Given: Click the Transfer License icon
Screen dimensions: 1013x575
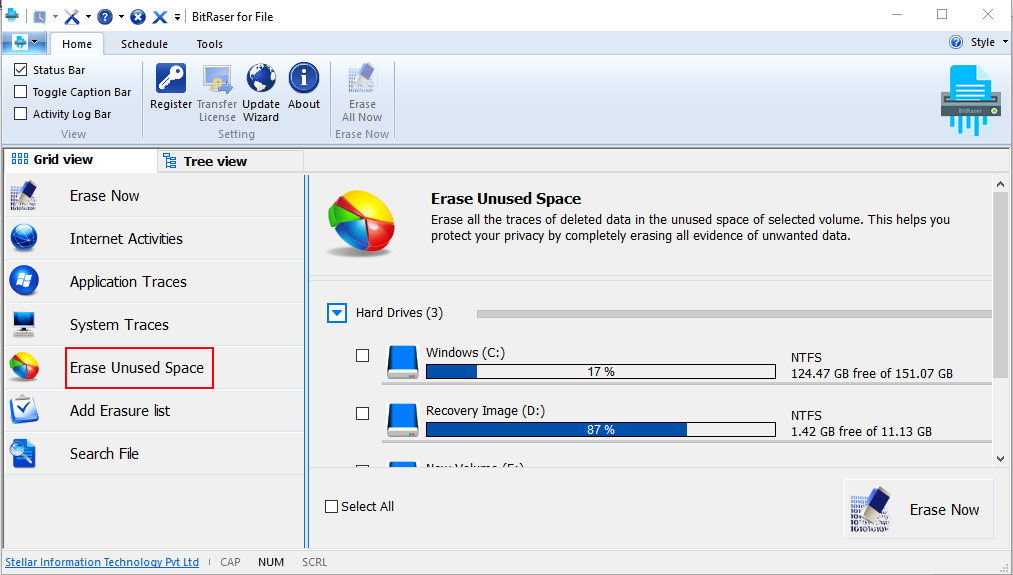Looking at the screenshot, I should pos(217,78).
